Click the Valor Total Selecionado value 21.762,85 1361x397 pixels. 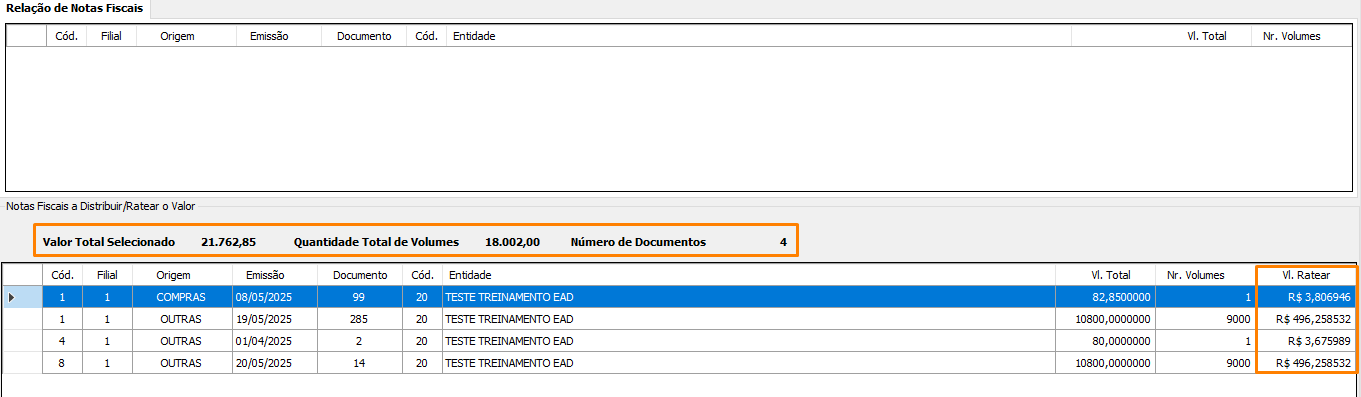point(229,242)
